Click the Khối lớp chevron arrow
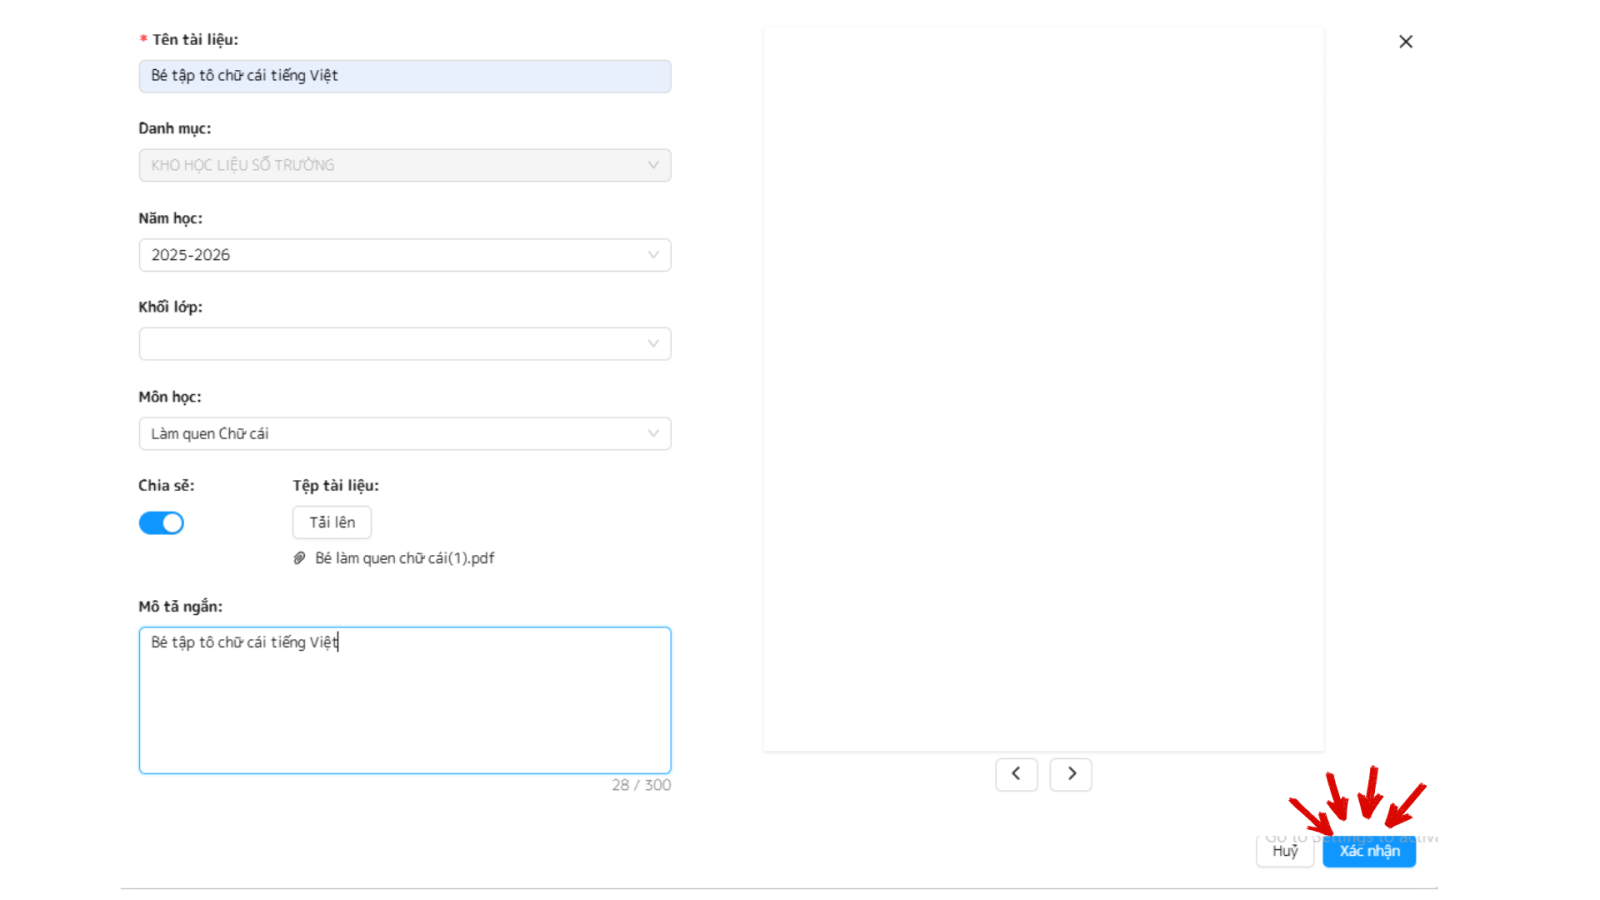Image resolution: width=1600 pixels, height=900 pixels. [653, 344]
